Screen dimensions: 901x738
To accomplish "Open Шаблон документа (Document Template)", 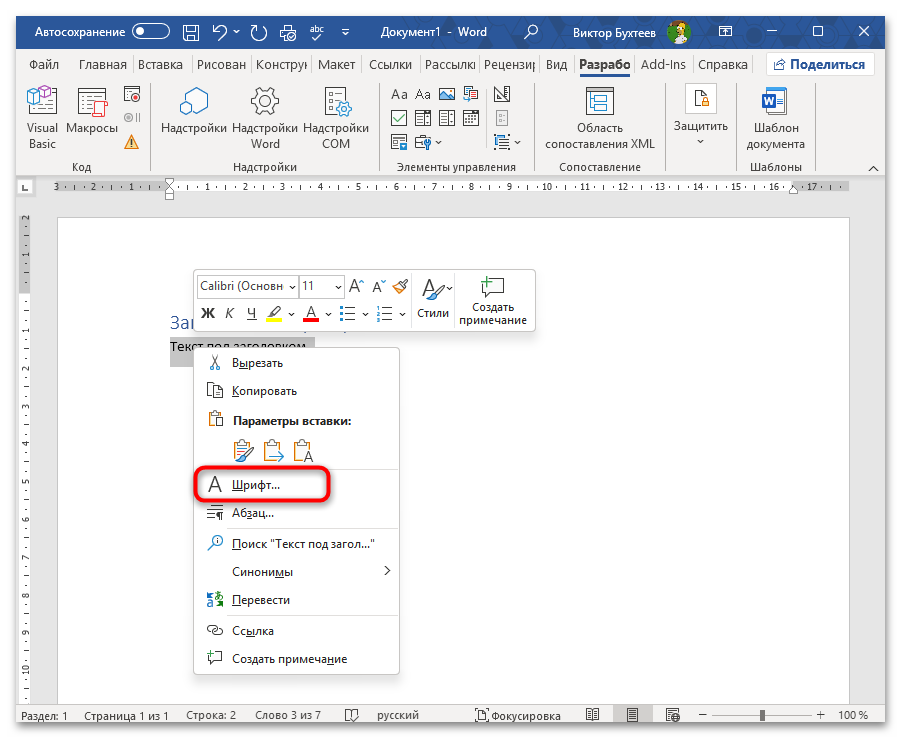I will [x=775, y=117].
